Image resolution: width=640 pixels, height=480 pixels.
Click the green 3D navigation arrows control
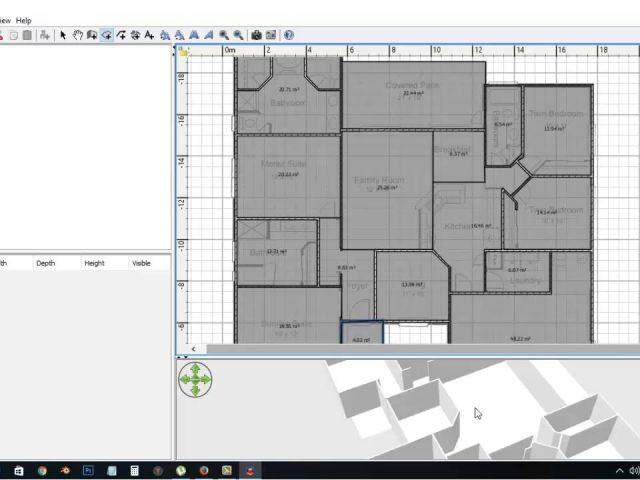tap(196, 380)
